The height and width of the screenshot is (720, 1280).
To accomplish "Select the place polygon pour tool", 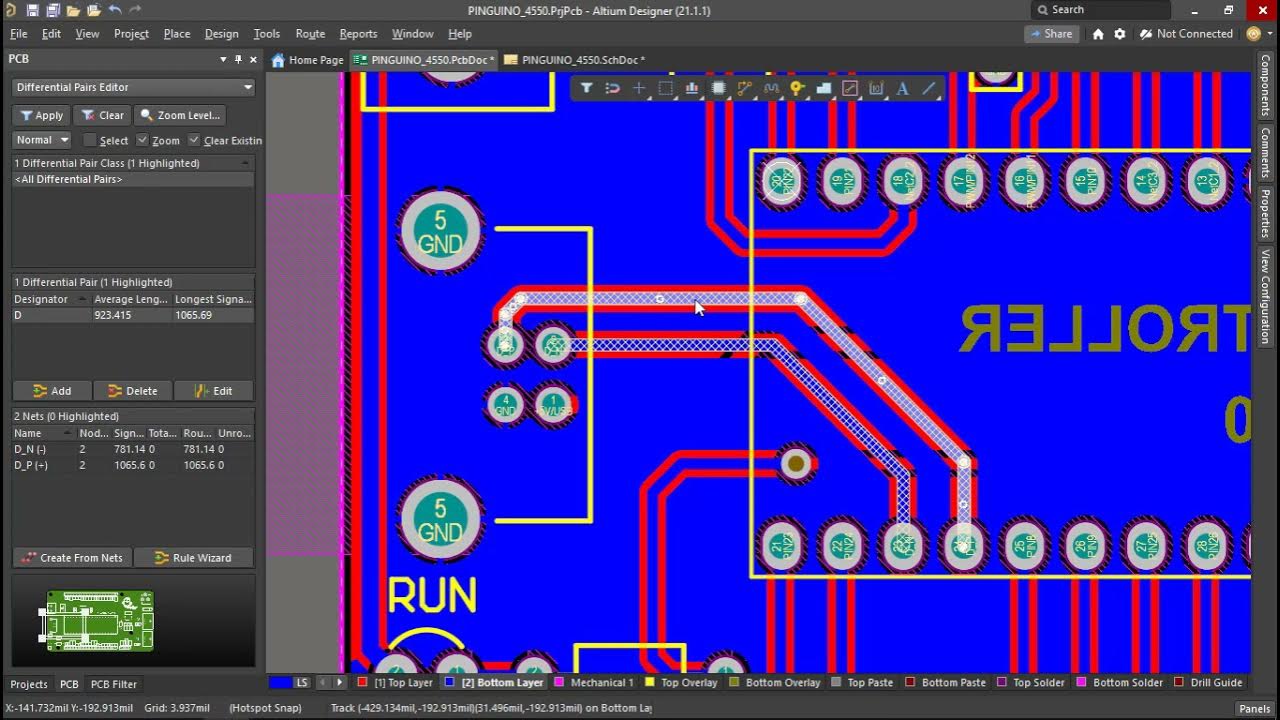I will (823, 88).
